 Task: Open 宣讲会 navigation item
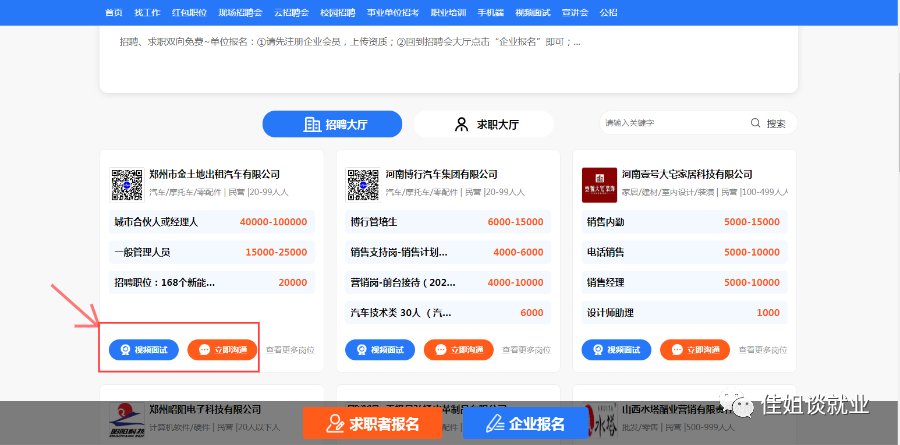[575, 13]
